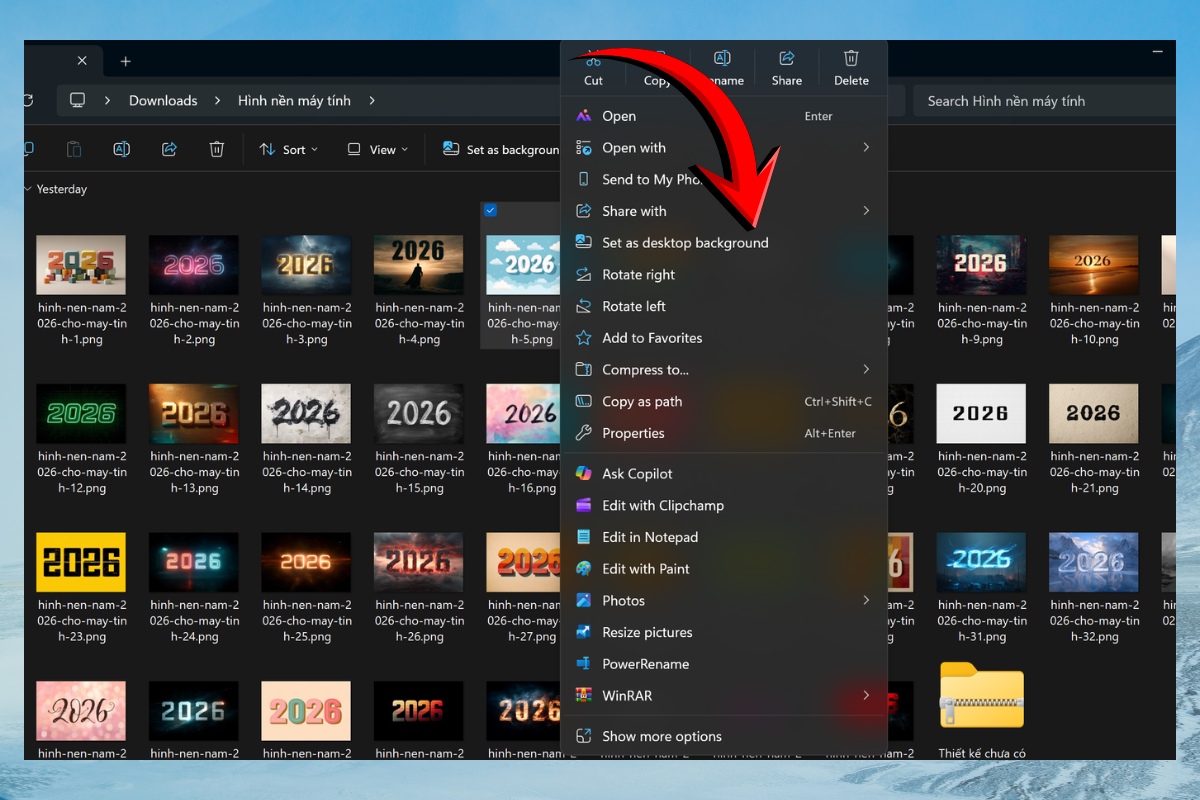1200x800 pixels.
Task: Select thumbnail hinh-nen-nam-2026-cho-may-tinh-23.png
Action: [81, 562]
